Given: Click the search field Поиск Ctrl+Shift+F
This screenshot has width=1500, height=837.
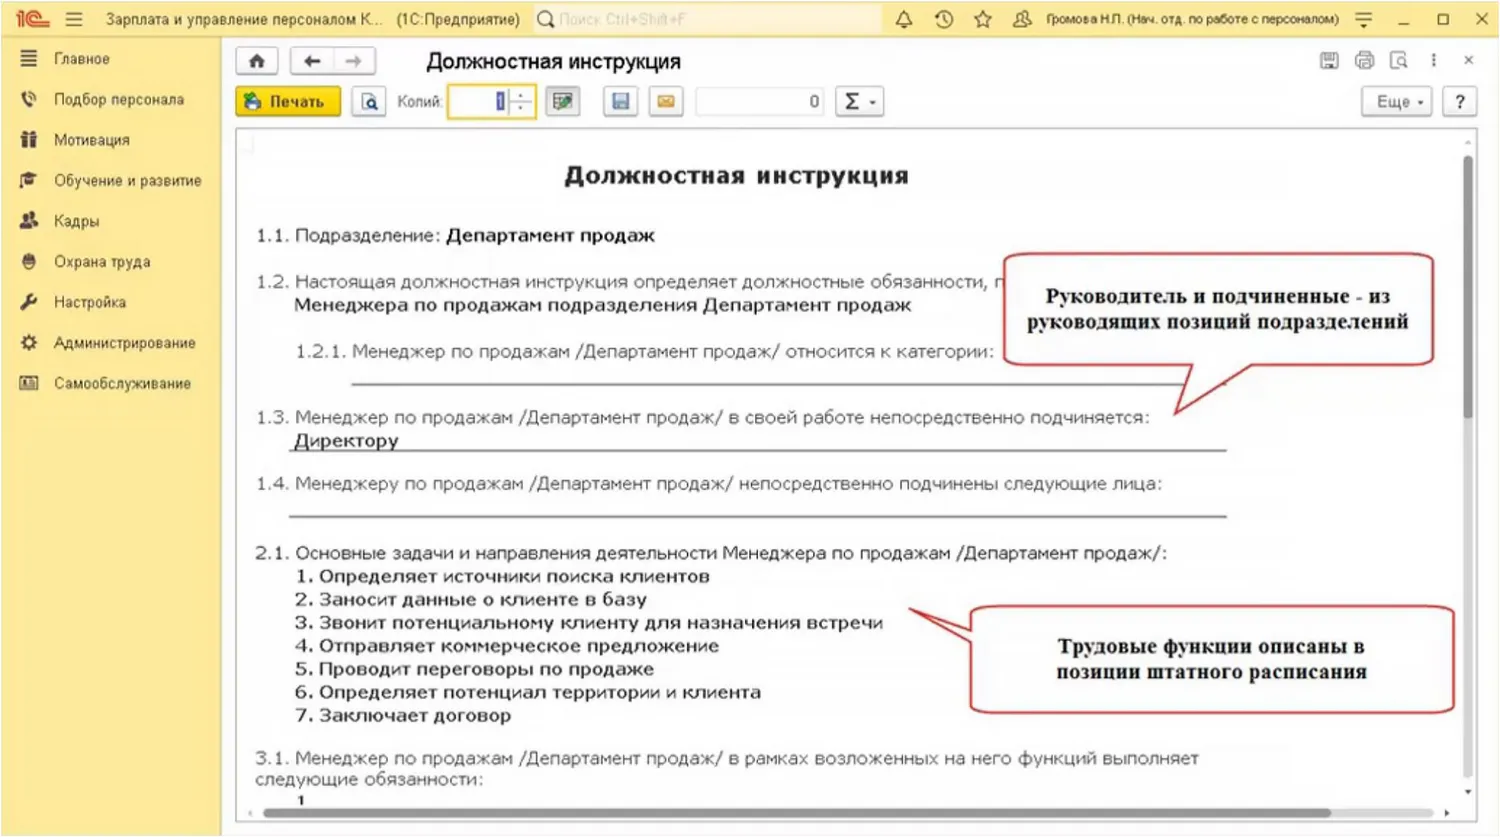Looking at the screenshot, I should [708, 19].
